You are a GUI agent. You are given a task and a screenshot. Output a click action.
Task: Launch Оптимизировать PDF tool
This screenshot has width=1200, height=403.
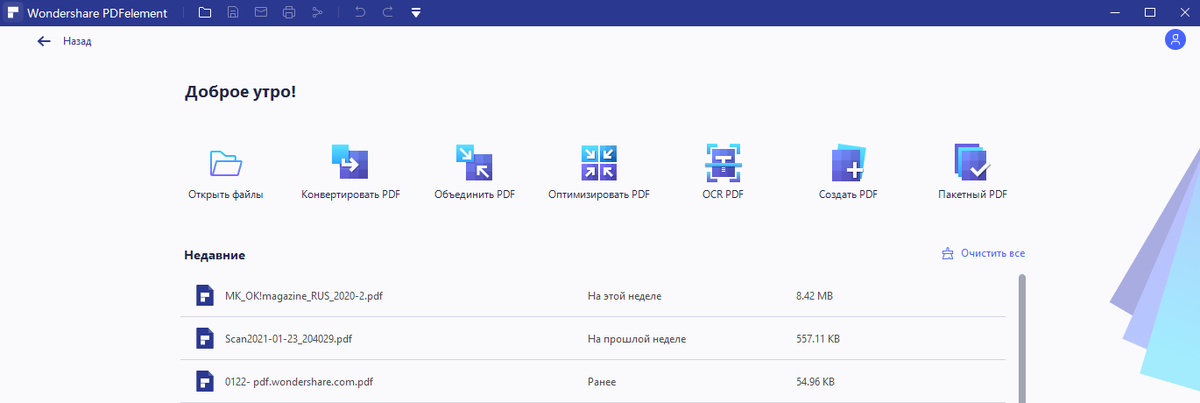[599, 163]
